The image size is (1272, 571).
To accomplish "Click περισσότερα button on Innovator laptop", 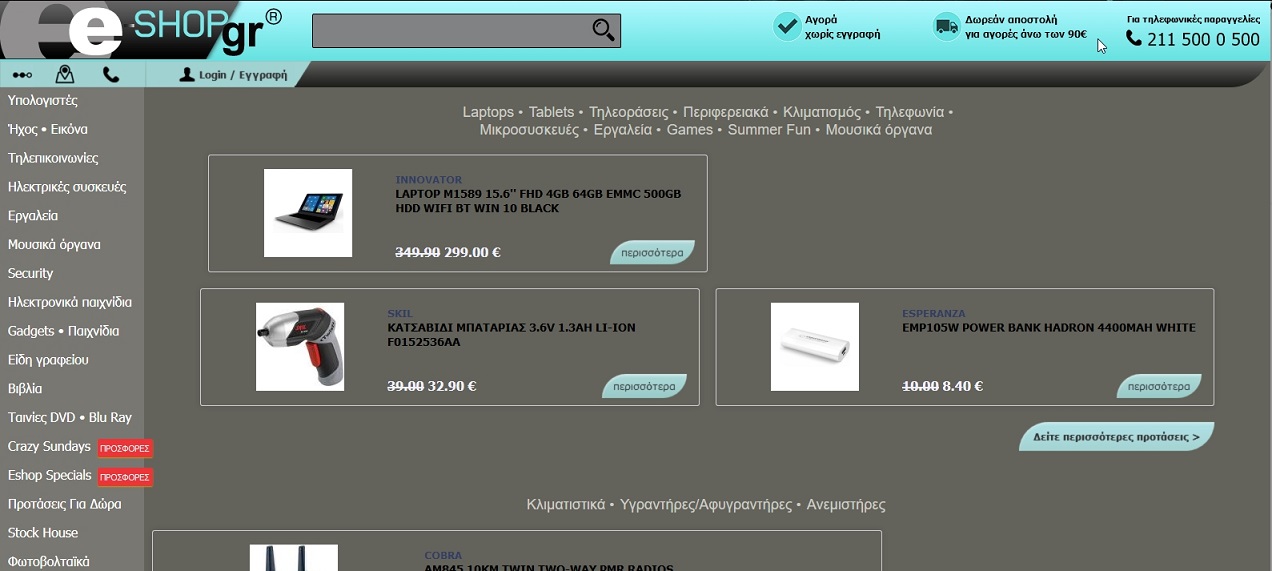I will (652, 252).
